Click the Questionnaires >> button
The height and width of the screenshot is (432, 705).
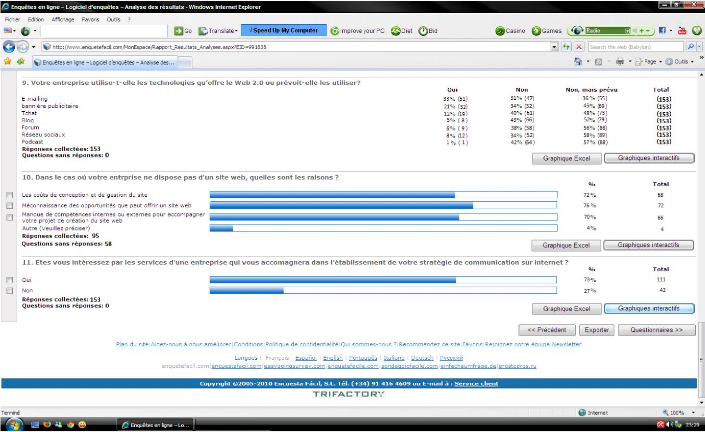656,330
